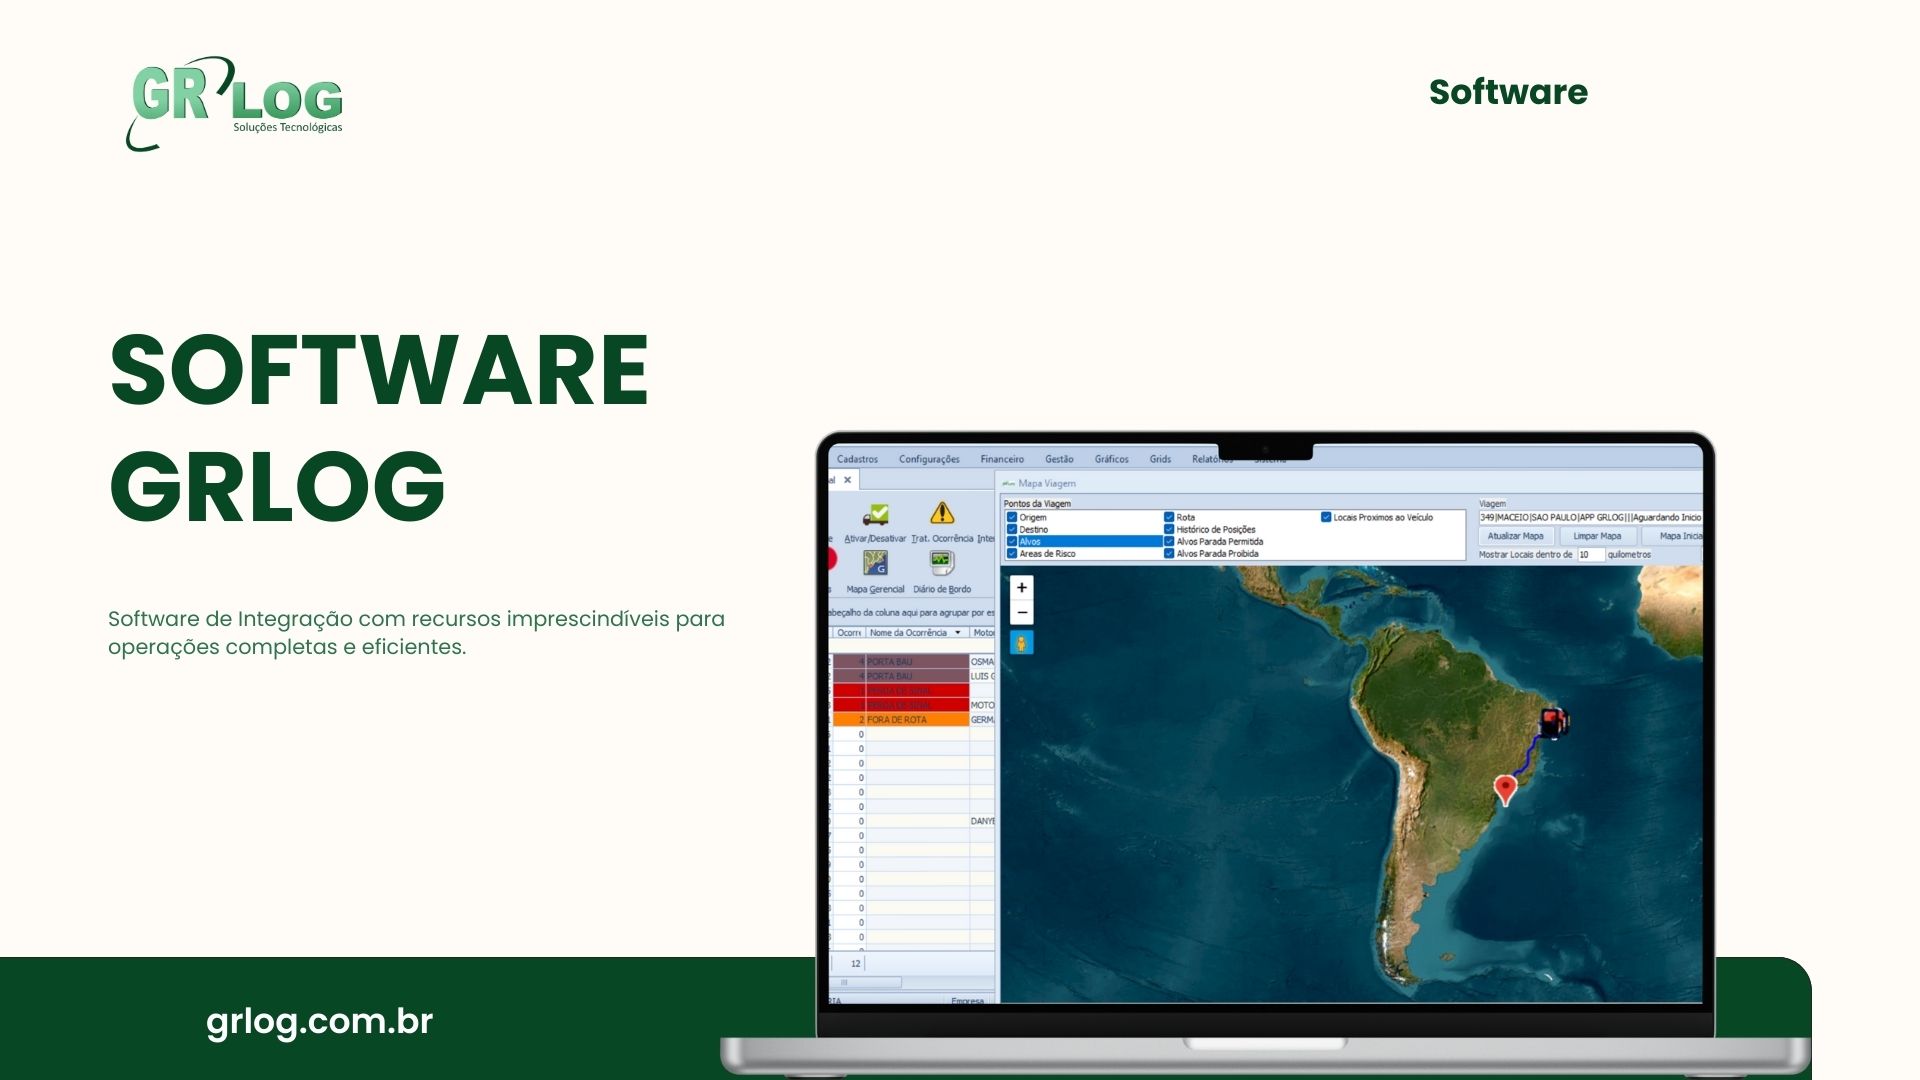The width and height of the screenshot is (1920, 1080).
Task: Toggle the Areas de Risco checkbox
Action: coord(1012,553)
